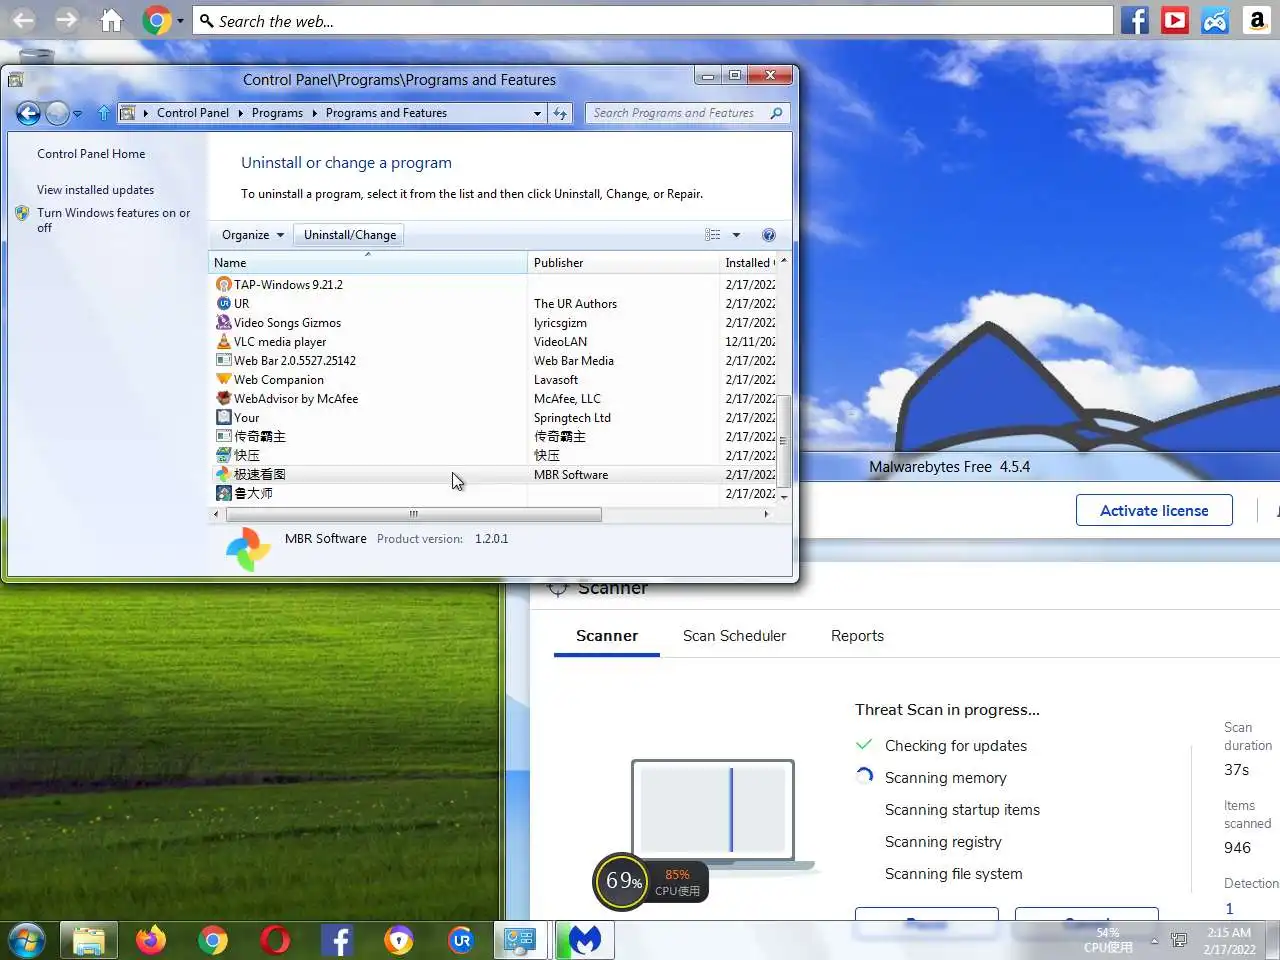Viewport: 1280px width, 960px height.
Task: Click the 69% memory gauge widget
Action: coord(622,881)
